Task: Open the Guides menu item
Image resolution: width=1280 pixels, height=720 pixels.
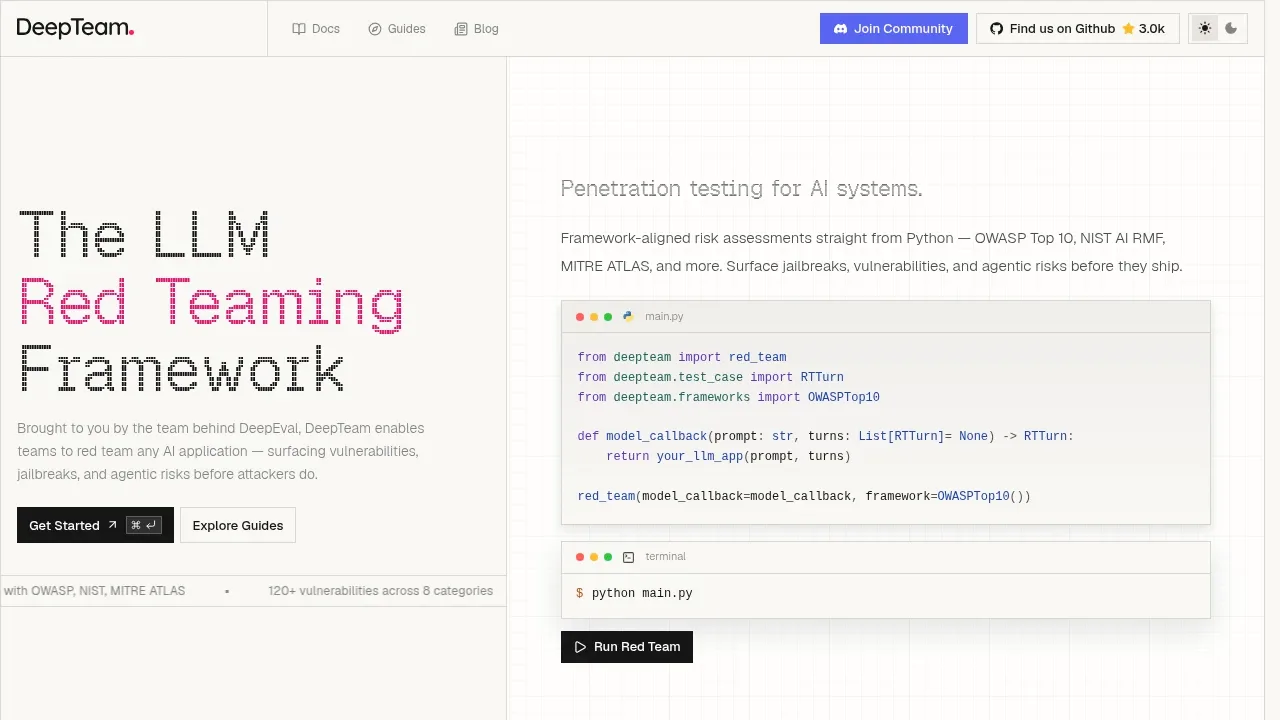Action: (397, 29)
